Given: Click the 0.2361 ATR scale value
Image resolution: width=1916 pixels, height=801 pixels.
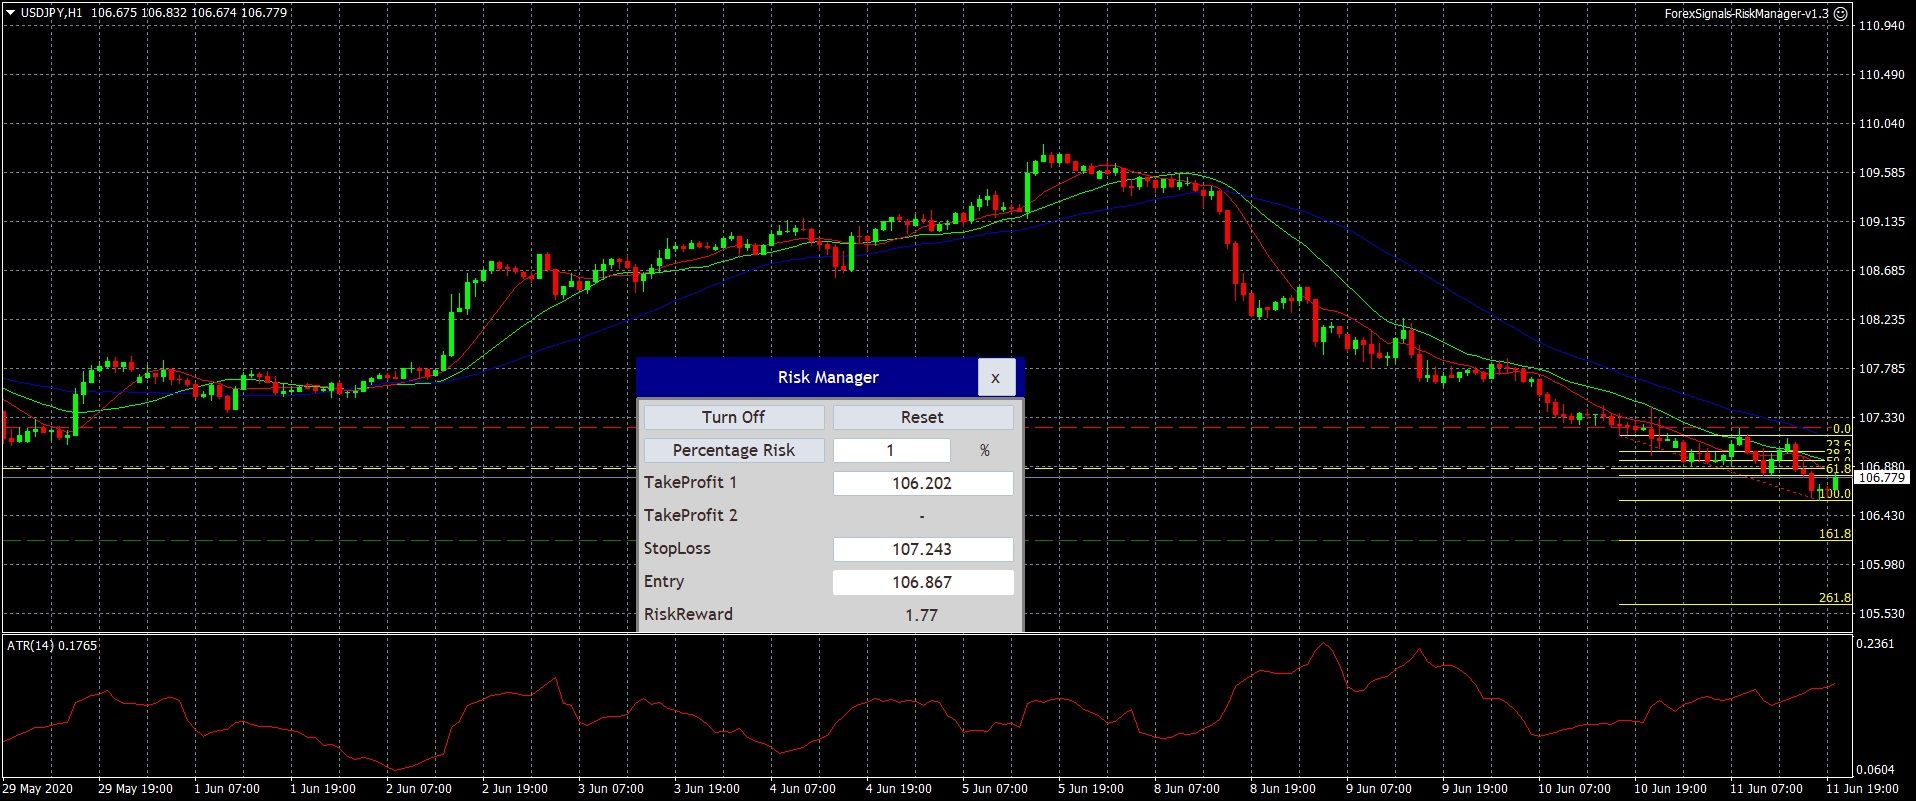Looking at the screenshot, I should [x=1876, y=644].
